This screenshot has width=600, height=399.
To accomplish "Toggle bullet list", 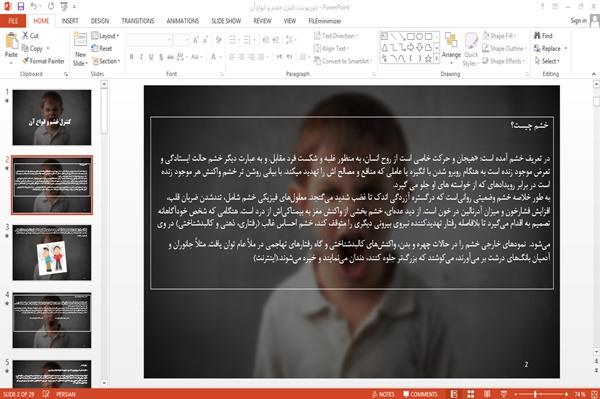I will pos(233,40).
